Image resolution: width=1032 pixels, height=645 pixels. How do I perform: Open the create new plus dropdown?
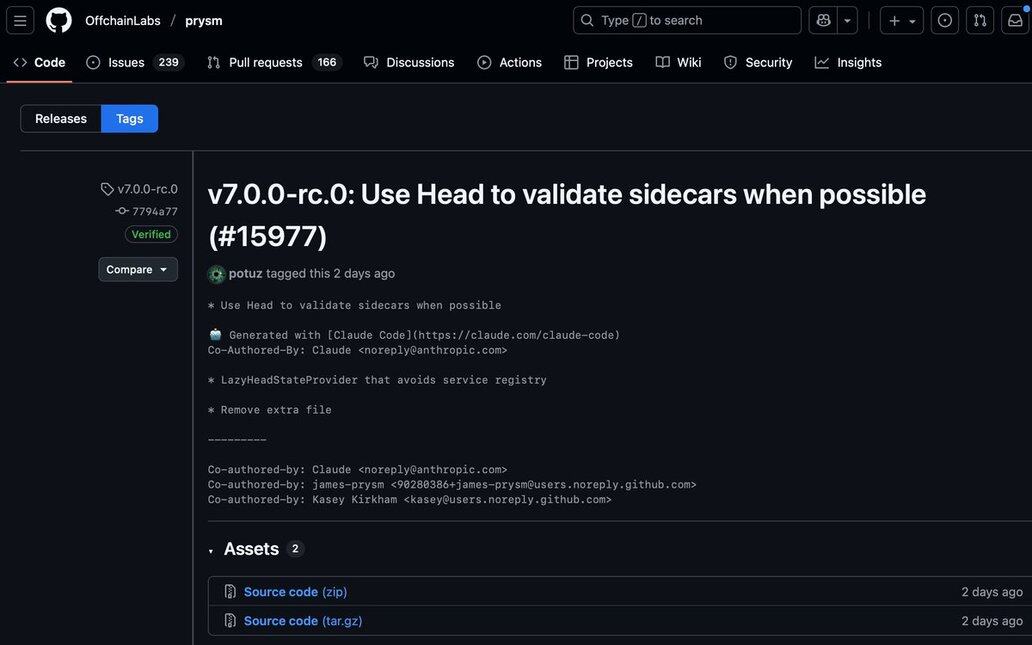click(901, 20)
